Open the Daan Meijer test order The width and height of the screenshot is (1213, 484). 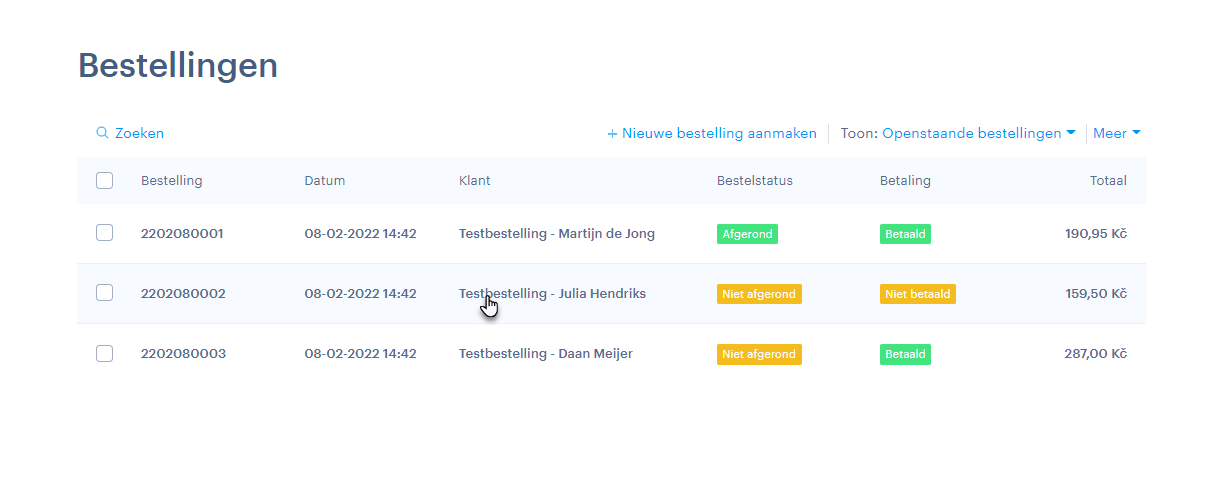545,354
